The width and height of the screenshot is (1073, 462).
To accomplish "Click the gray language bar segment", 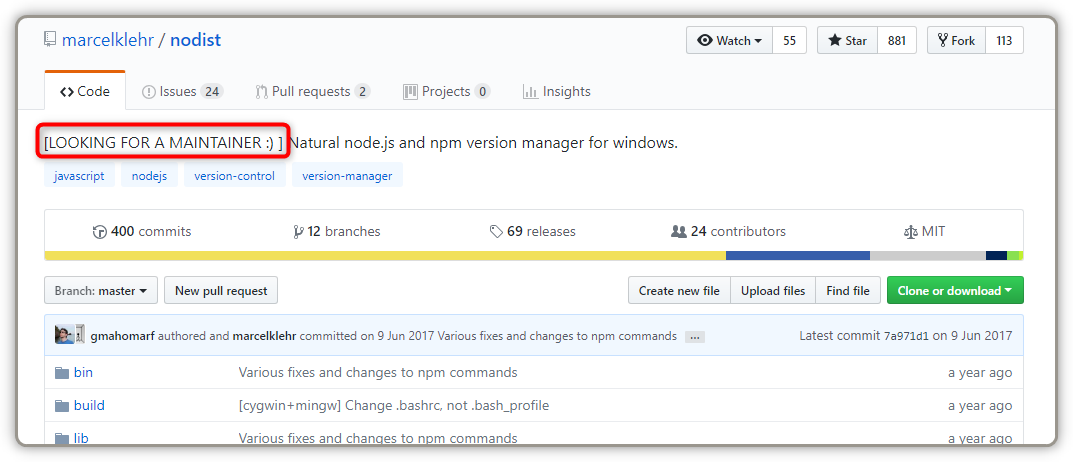I will click(928, 256).
